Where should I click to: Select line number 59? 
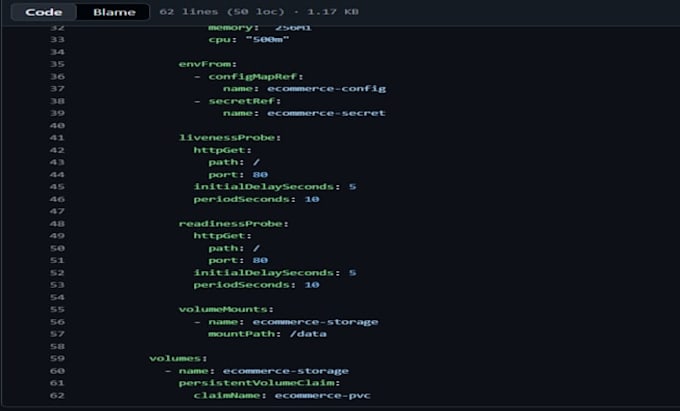pyautogui.click(x=57, y=359)
